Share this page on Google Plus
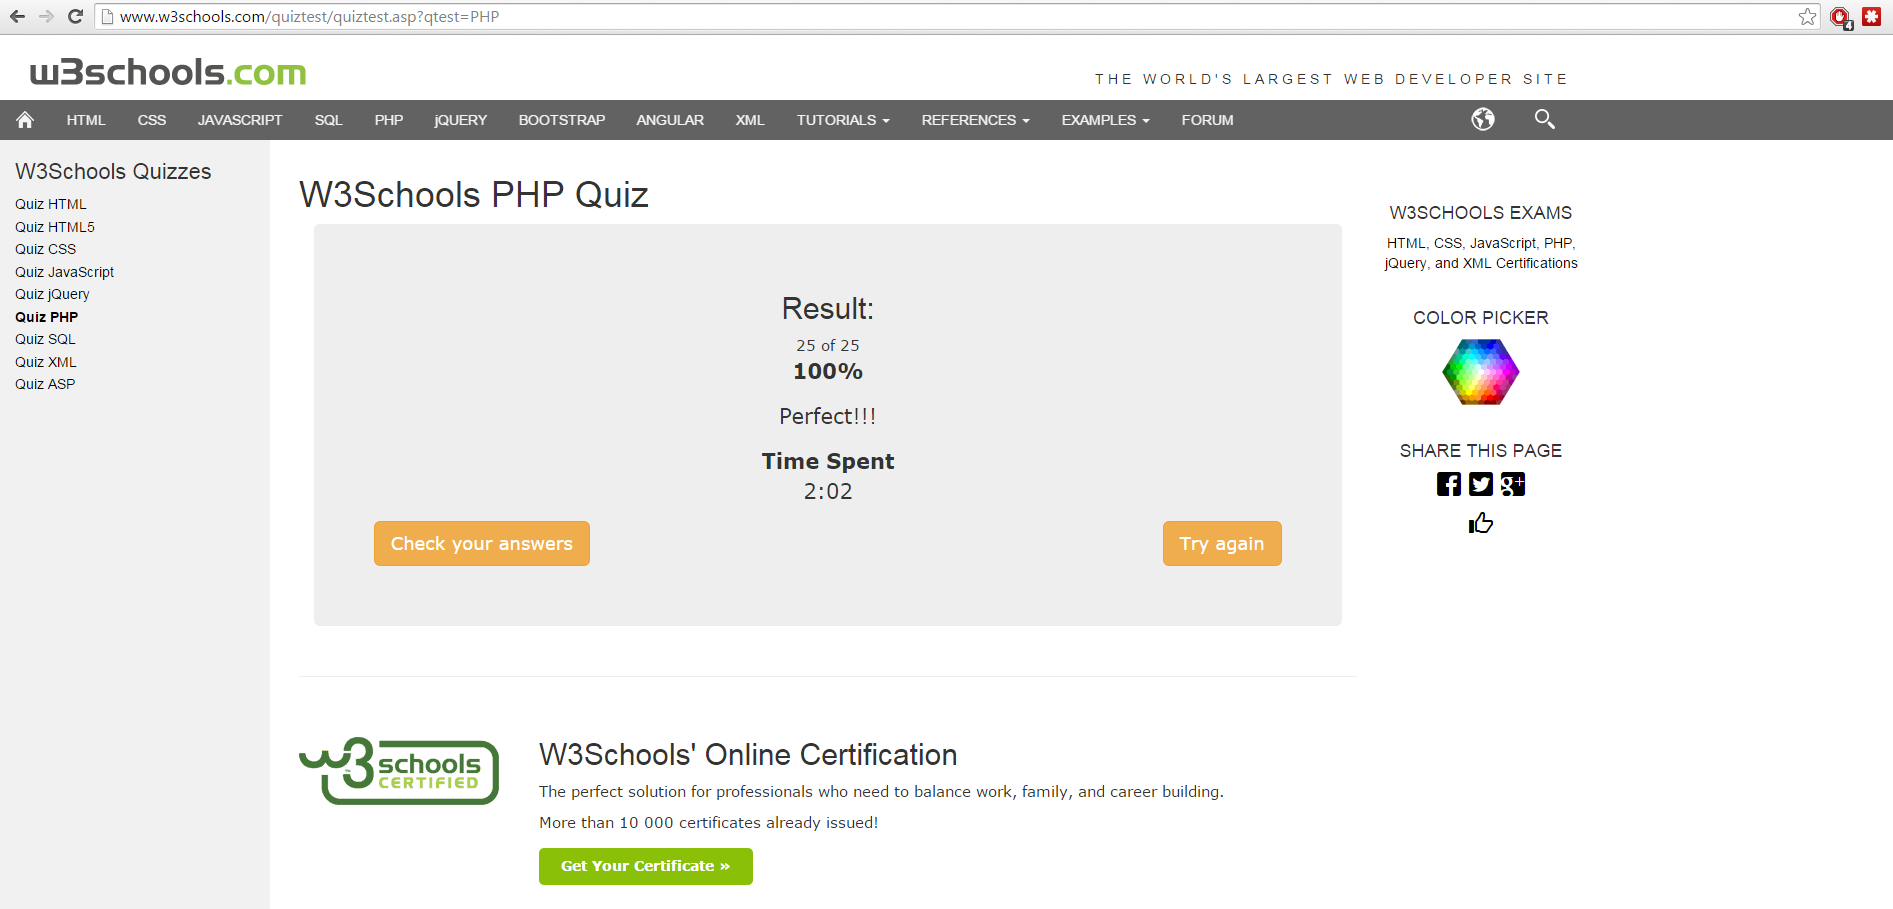The height and width of the screenshot is (909, 1893). (1513, 484)
